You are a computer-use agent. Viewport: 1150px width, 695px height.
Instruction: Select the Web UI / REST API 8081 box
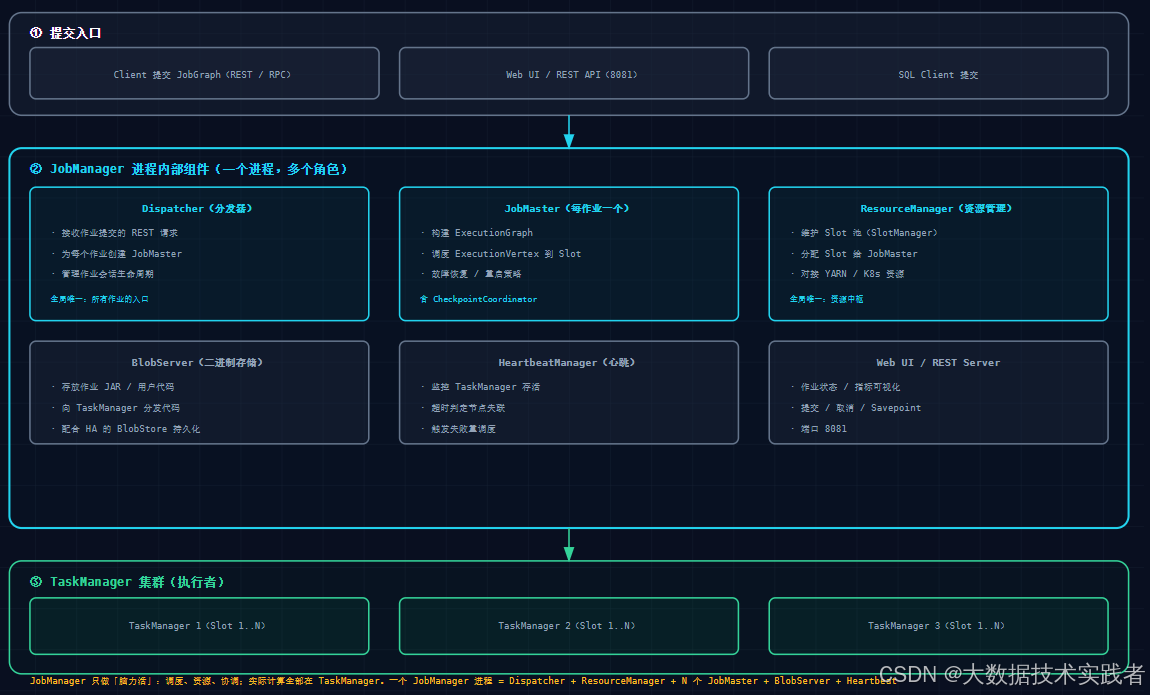point(574,73)
